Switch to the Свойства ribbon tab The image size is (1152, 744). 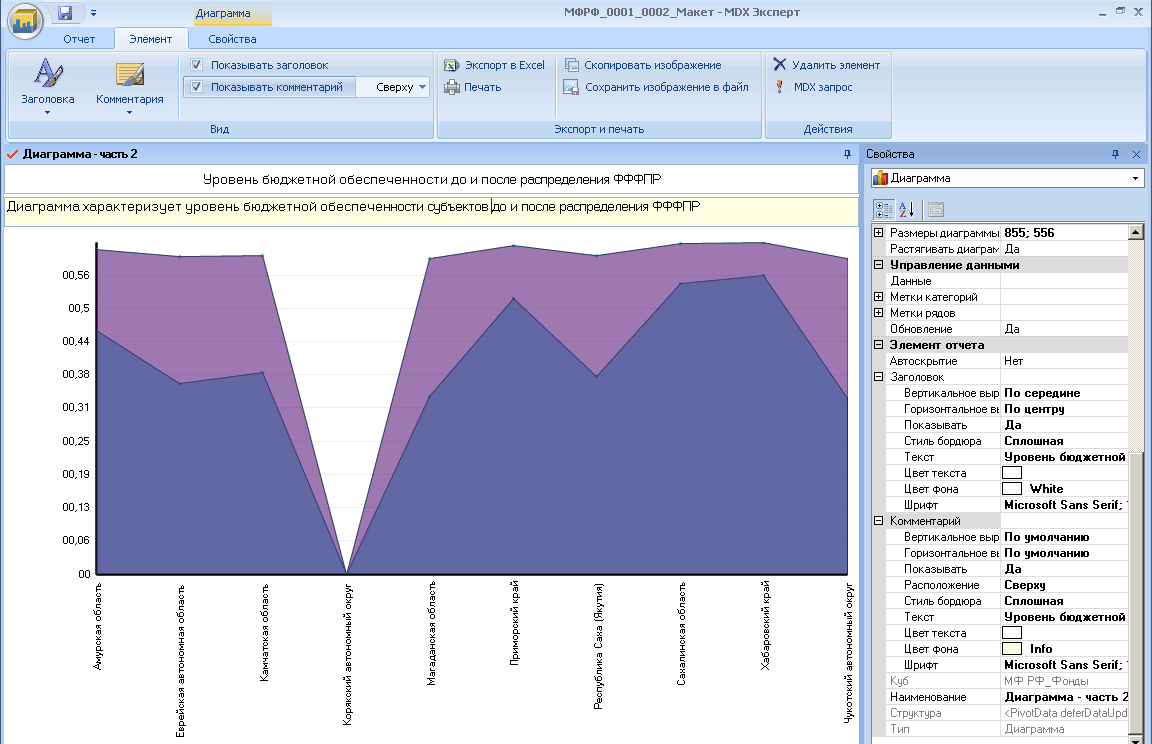[x=232, y=39]
